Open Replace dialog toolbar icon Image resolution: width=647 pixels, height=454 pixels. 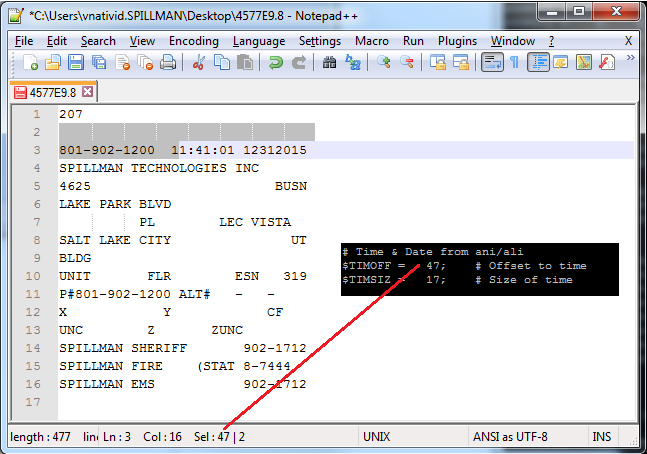coord(353,63)
